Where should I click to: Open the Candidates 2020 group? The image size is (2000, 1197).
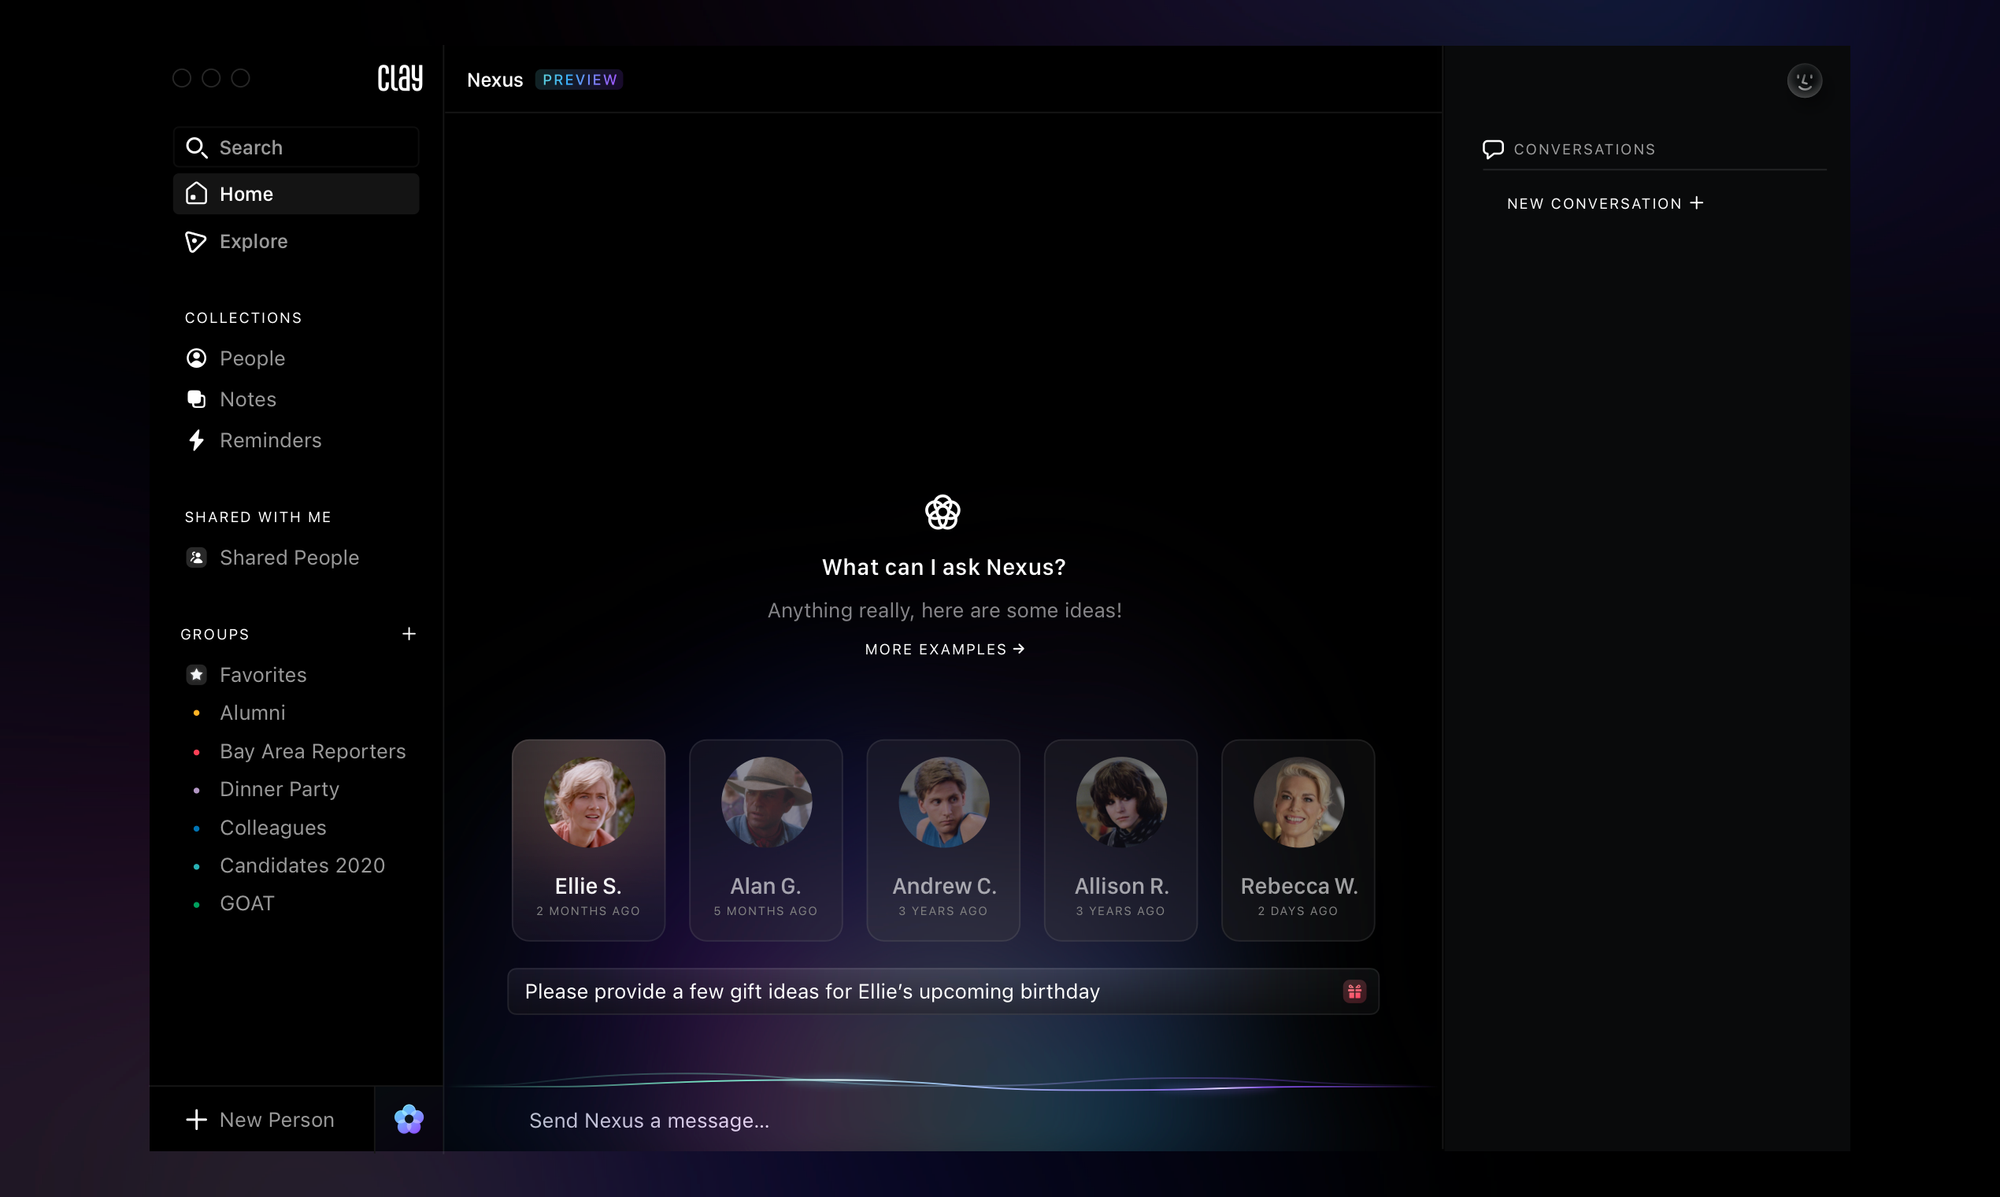click(302, 865)
